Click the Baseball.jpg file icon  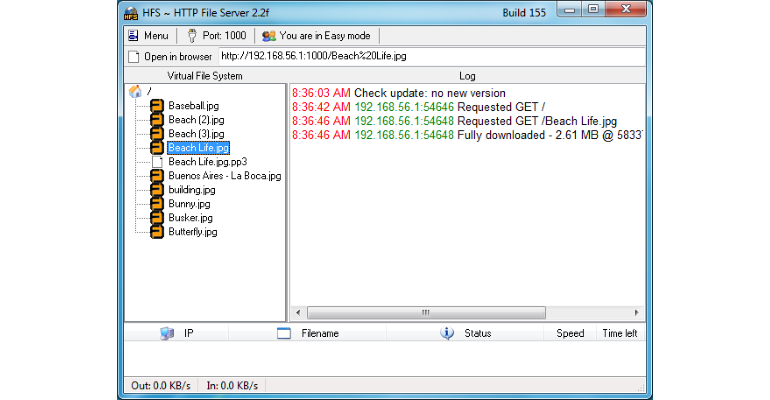pyautogui.click(x=157, y=106)
